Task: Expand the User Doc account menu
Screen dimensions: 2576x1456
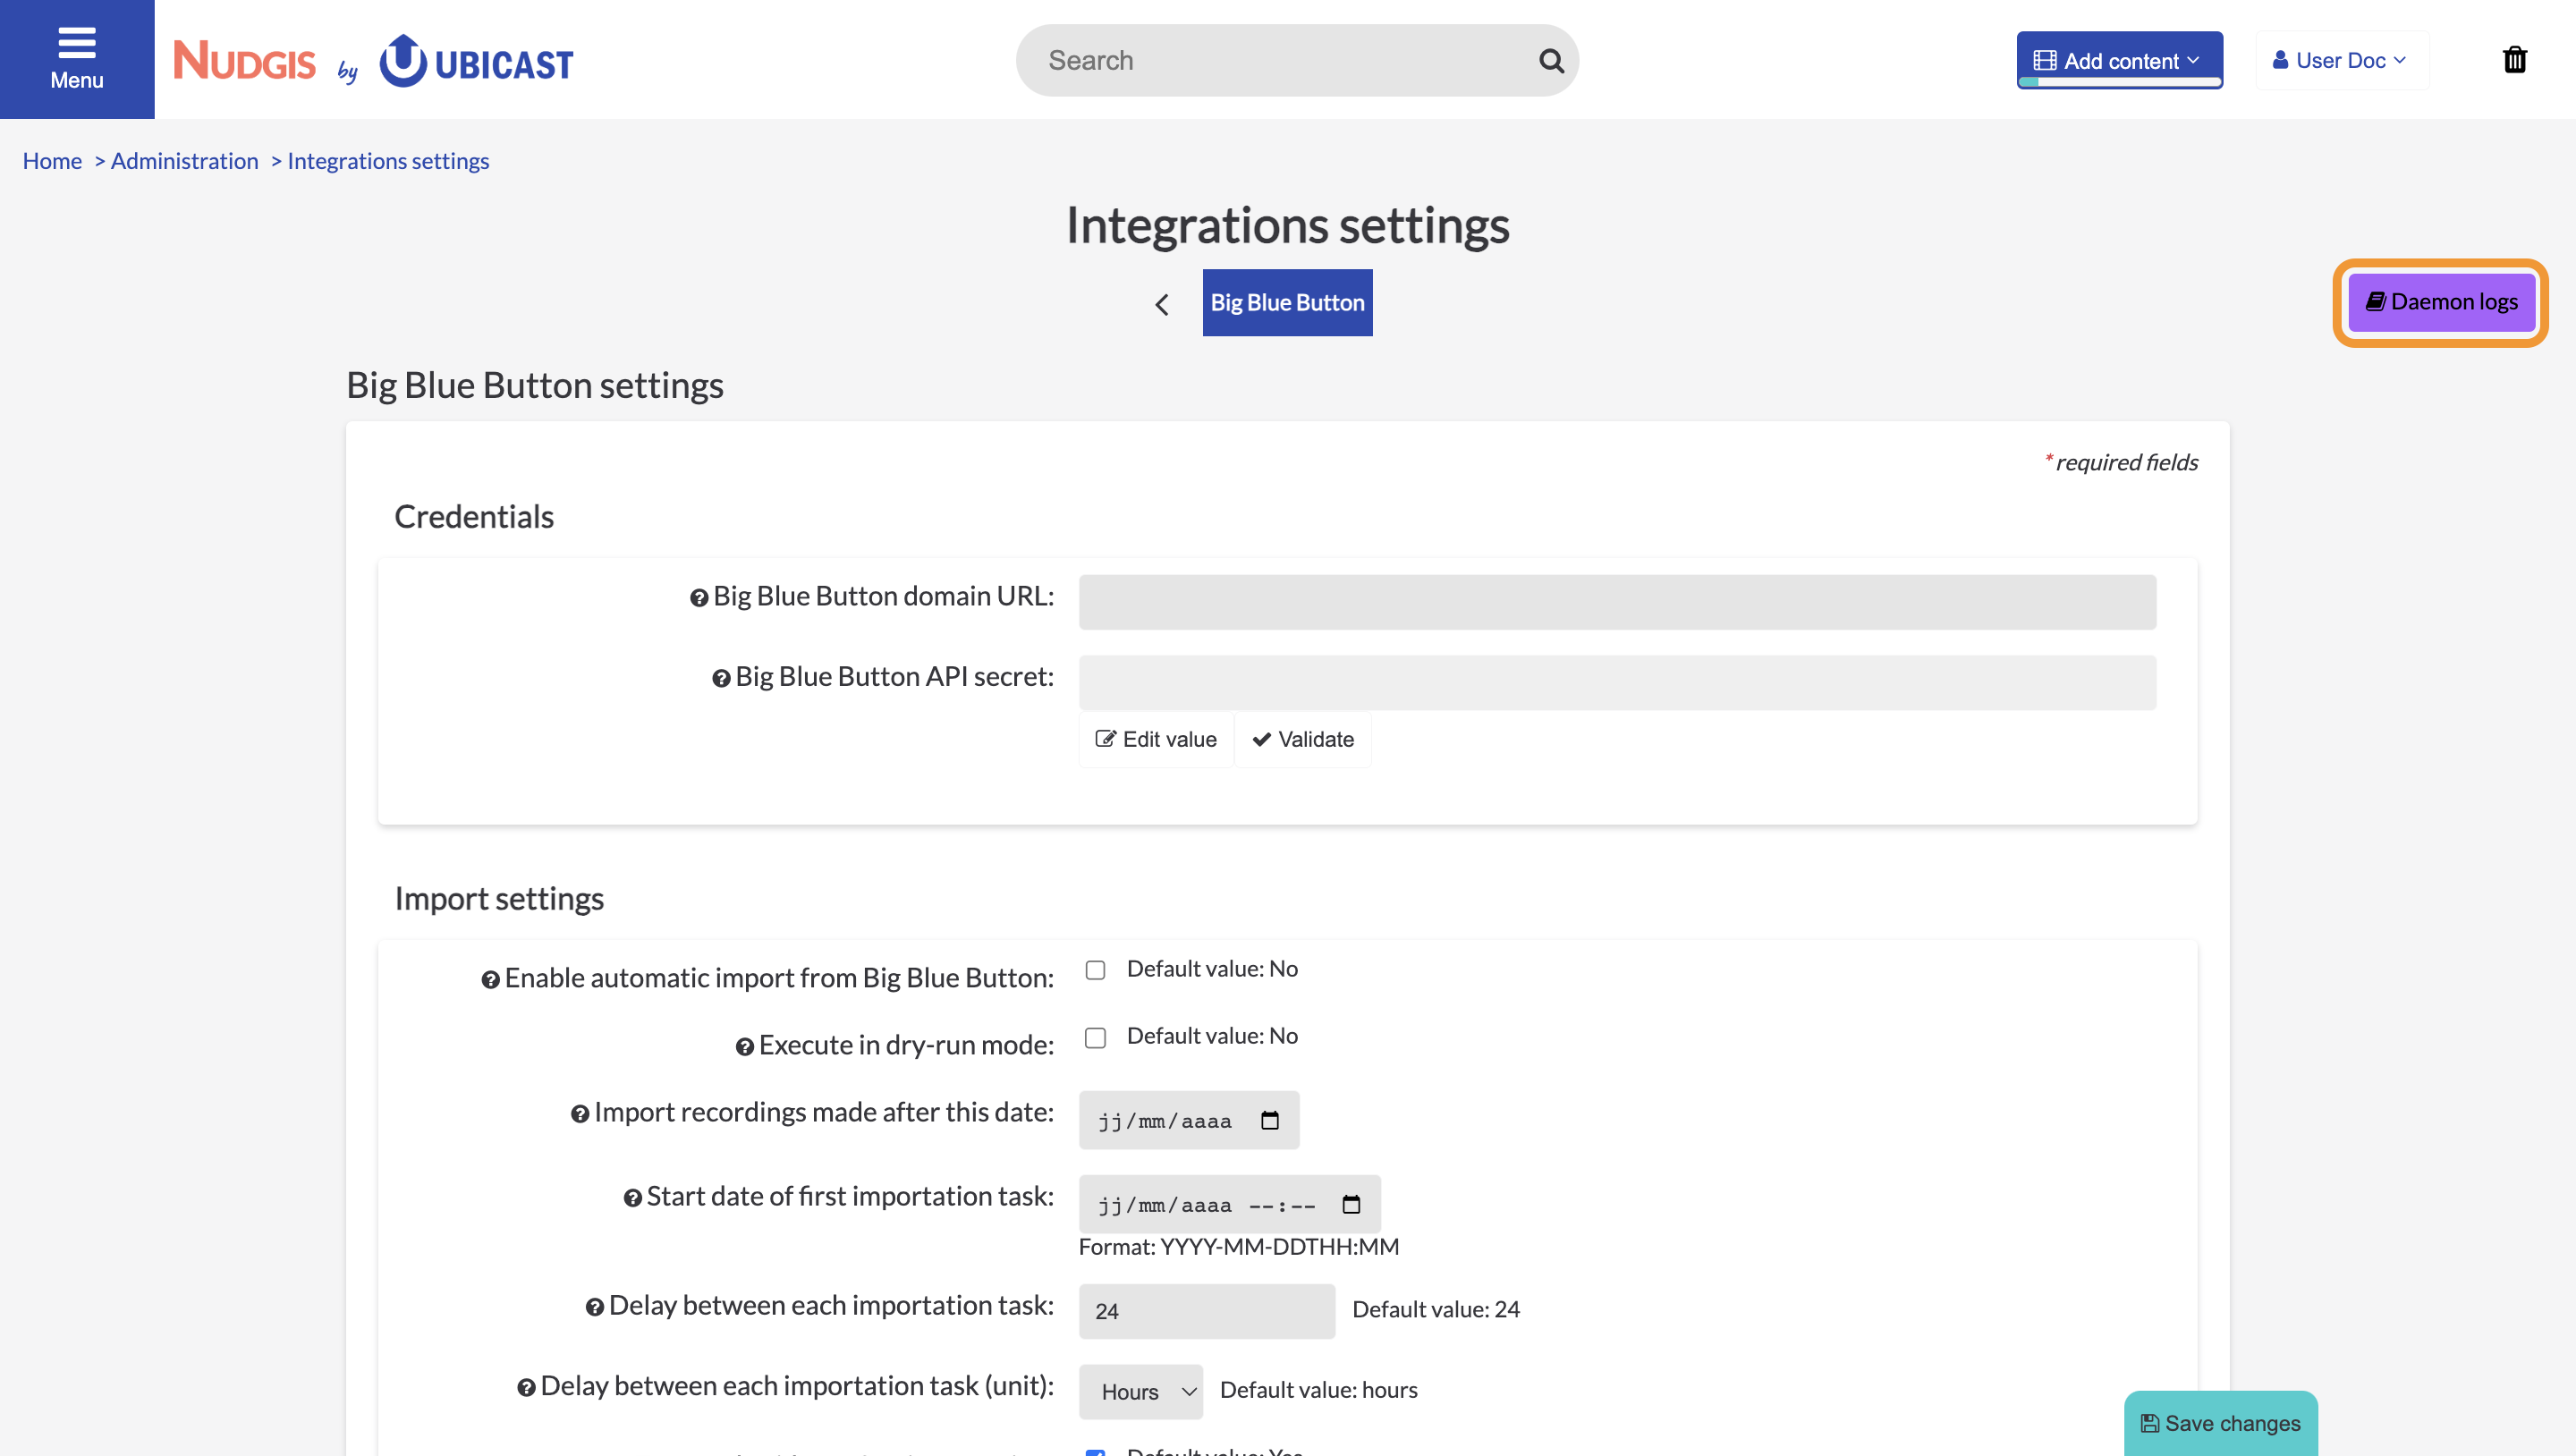Action: 2341,60
